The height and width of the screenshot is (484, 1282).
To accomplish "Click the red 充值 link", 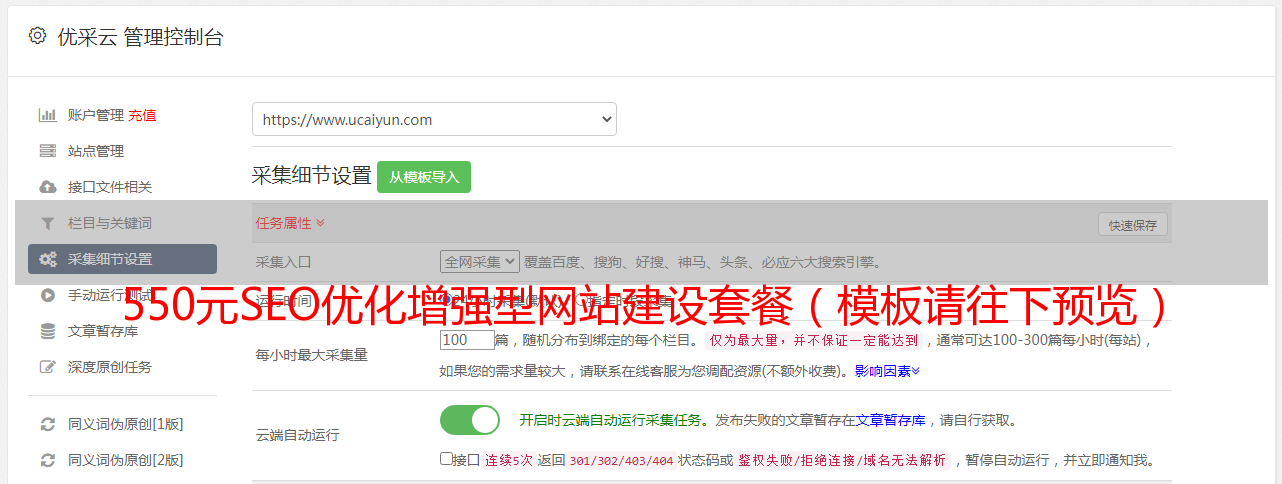I will 142,115.
